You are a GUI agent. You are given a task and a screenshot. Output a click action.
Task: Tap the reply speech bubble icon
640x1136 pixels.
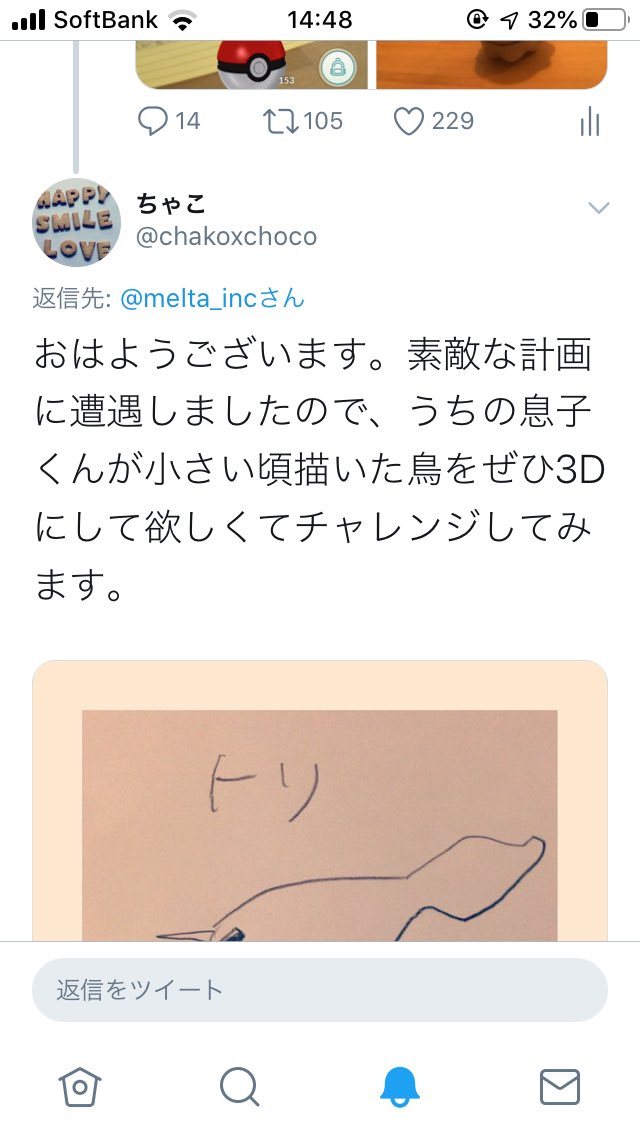coord(153,121)
